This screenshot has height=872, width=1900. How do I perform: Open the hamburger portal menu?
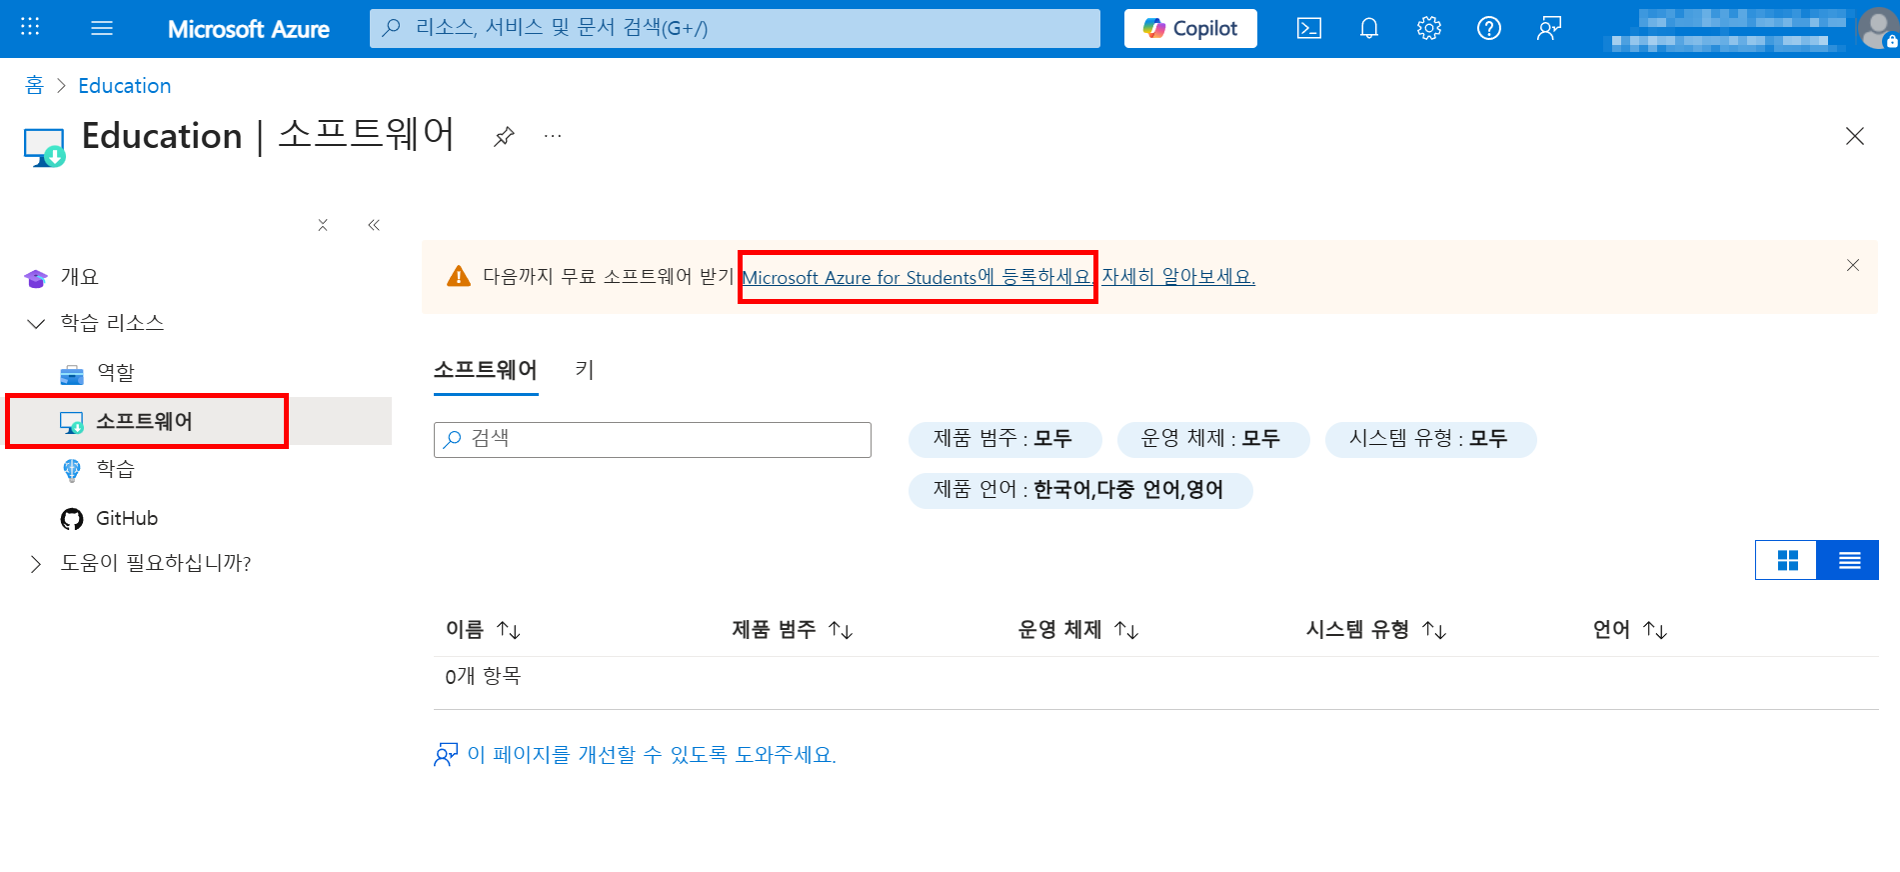click(x=102, y=28)
